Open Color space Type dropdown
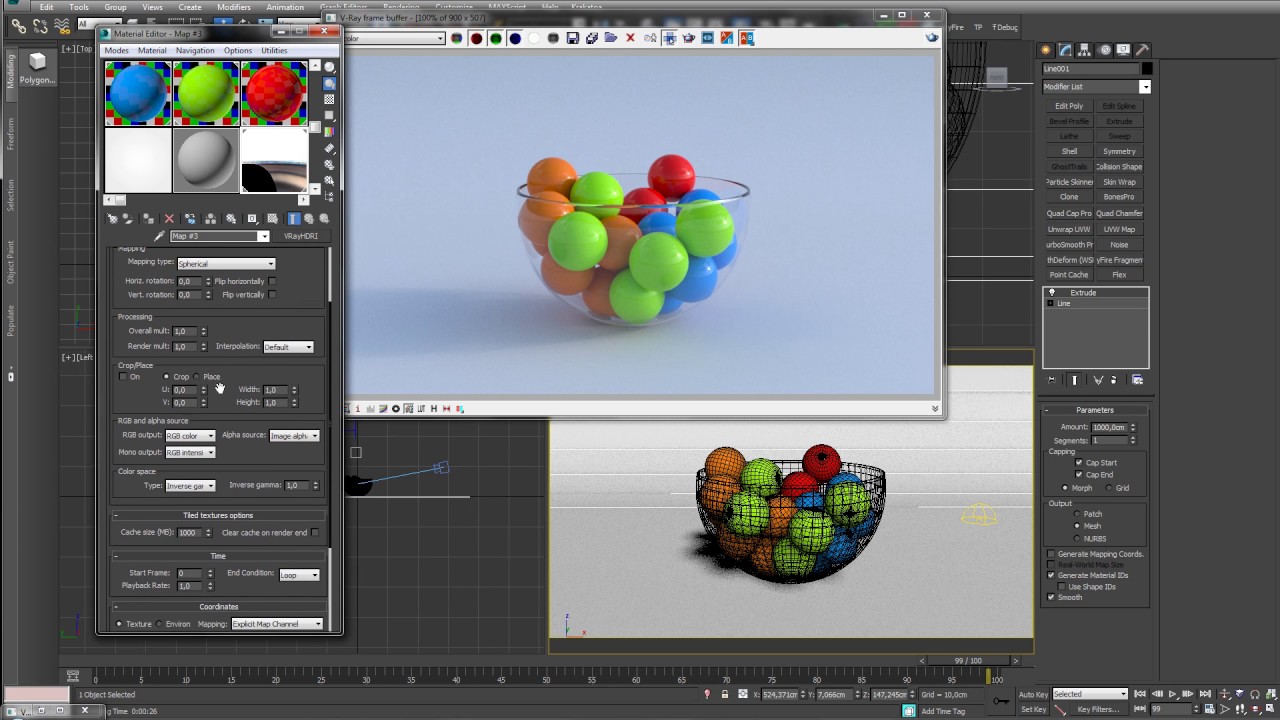Screen dimensions: 1280x720 click(x=190, y=486)
